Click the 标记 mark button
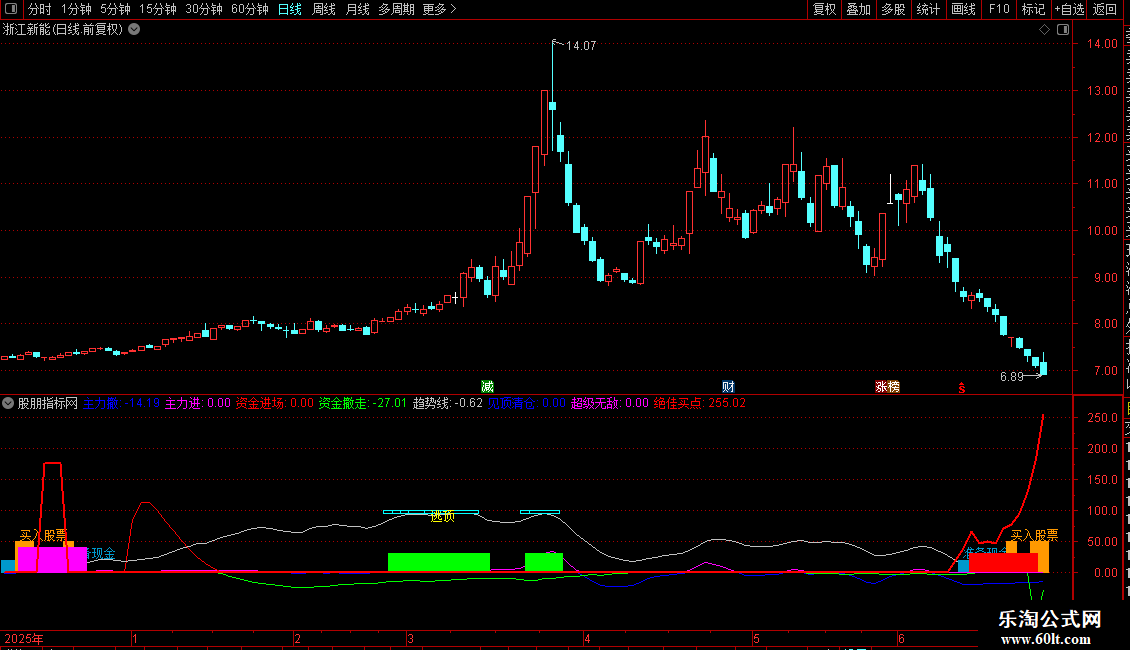1130x650 pixels. tap(1033, 9)
